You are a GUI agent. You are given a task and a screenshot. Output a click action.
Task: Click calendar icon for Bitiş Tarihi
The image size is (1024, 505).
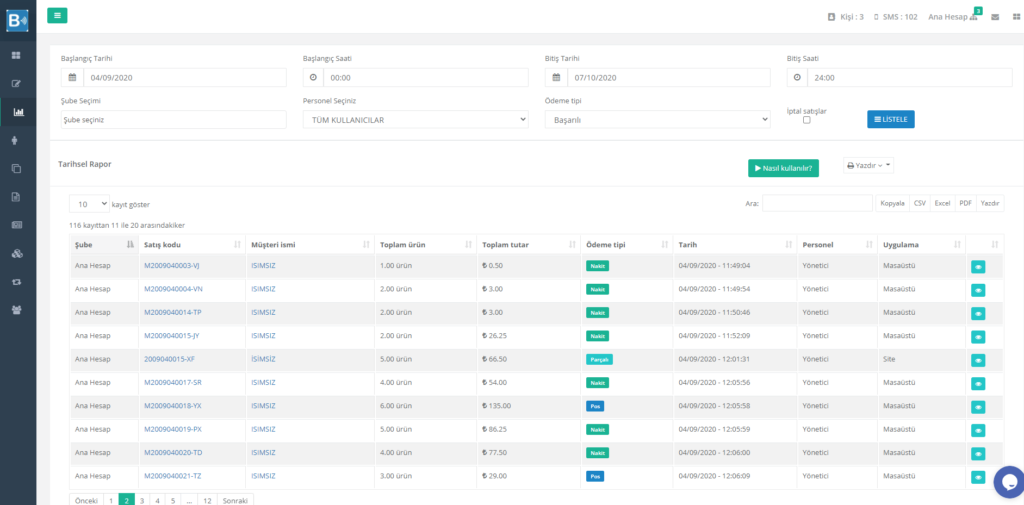[x=556, y=78]
